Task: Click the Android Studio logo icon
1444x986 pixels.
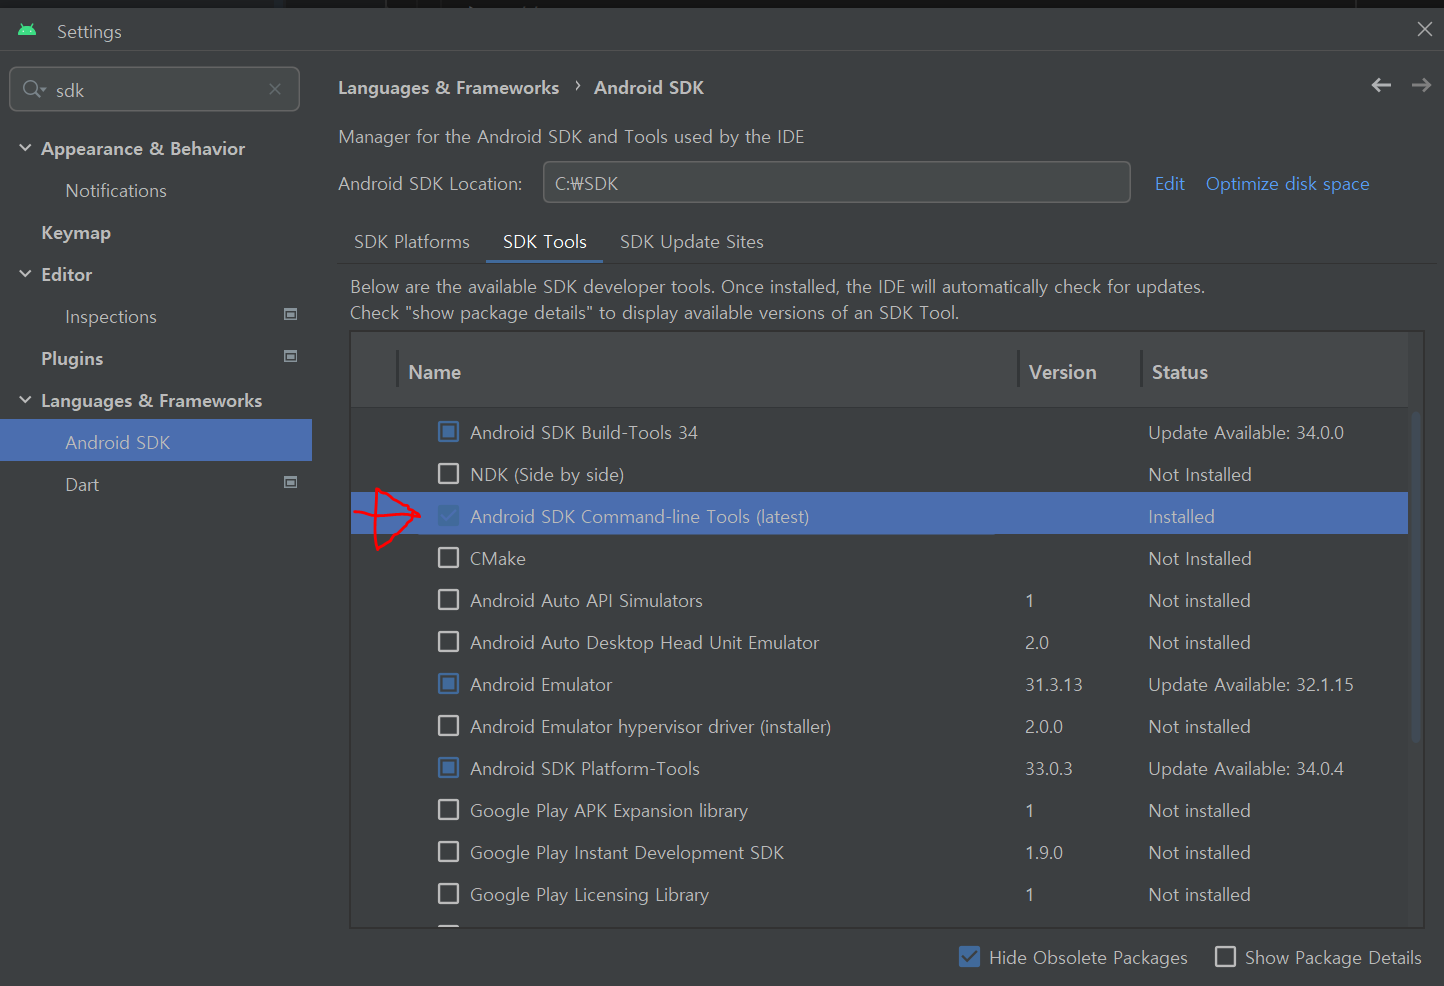Action: coord(27,30)
